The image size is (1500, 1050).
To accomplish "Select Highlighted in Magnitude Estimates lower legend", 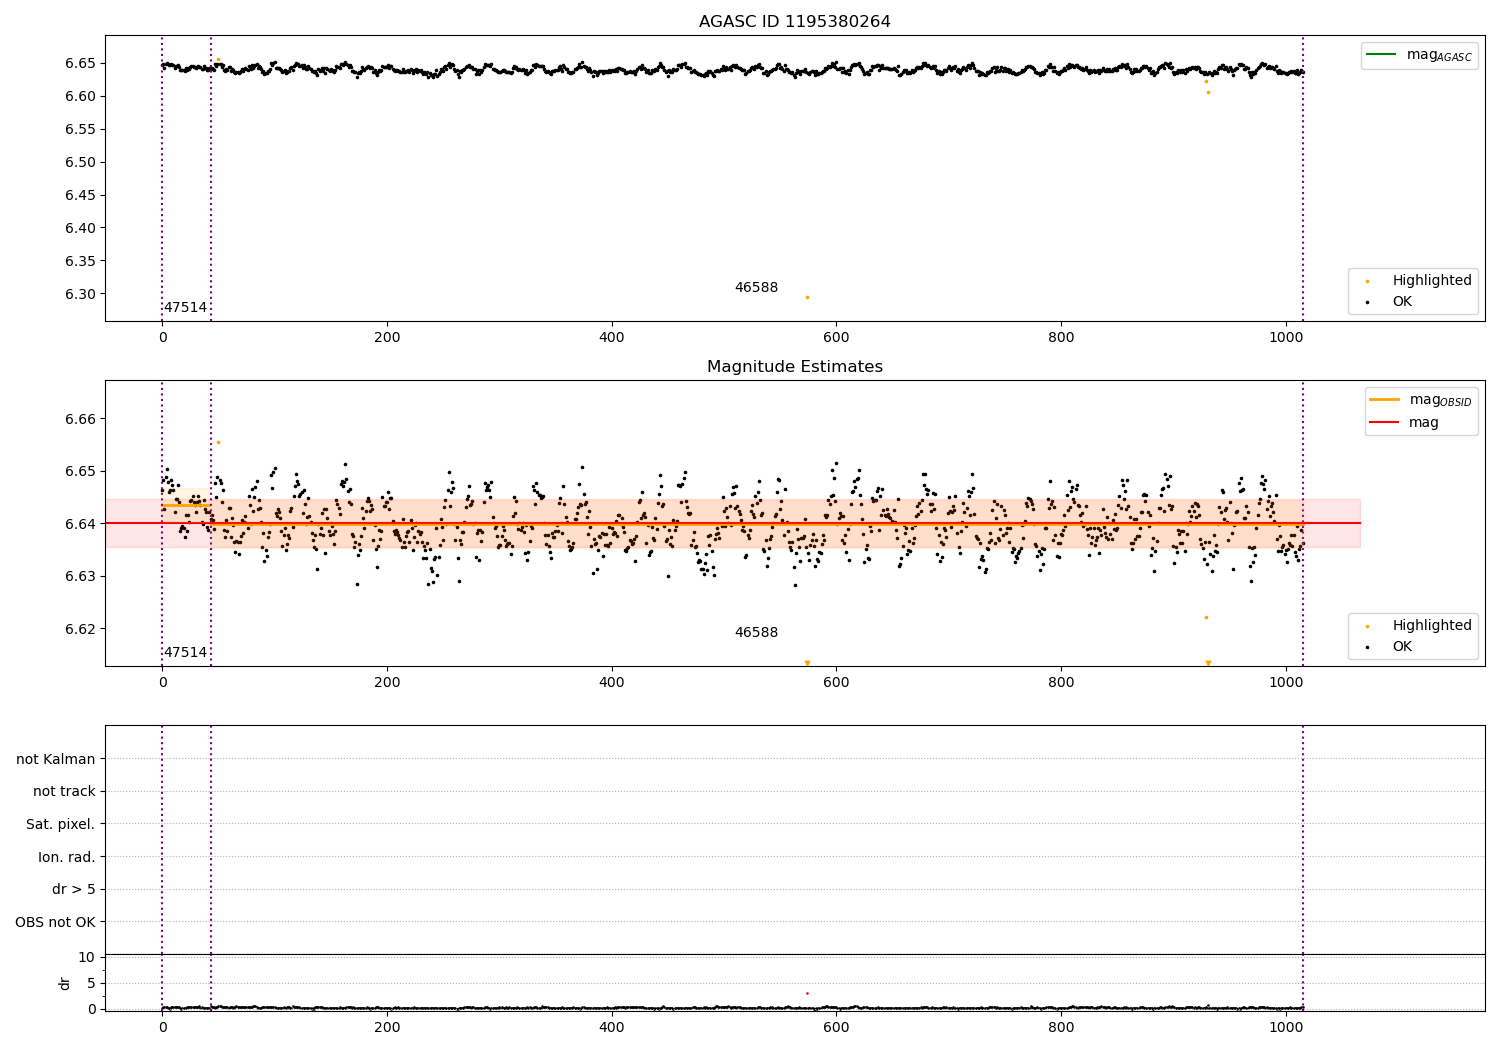I will pyautogui.click(x=1432, y=626).
